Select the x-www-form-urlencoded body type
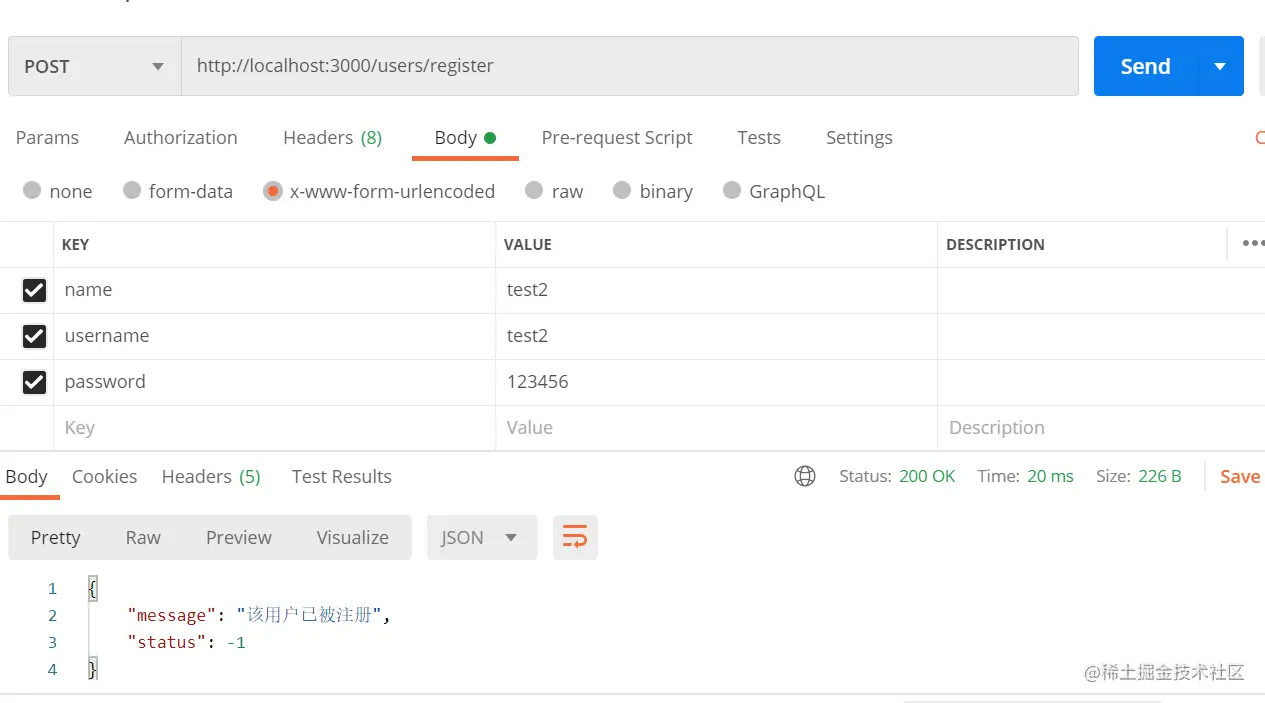 click(379, 191)
